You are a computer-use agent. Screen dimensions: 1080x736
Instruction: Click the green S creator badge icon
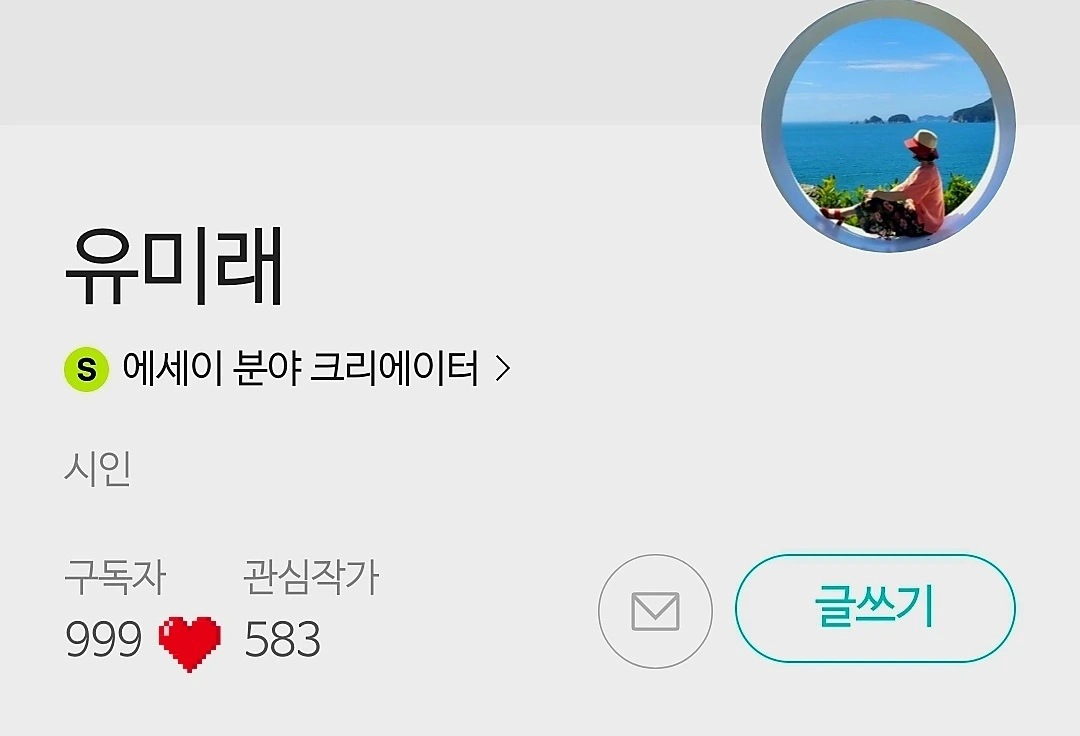pos(86,370)
